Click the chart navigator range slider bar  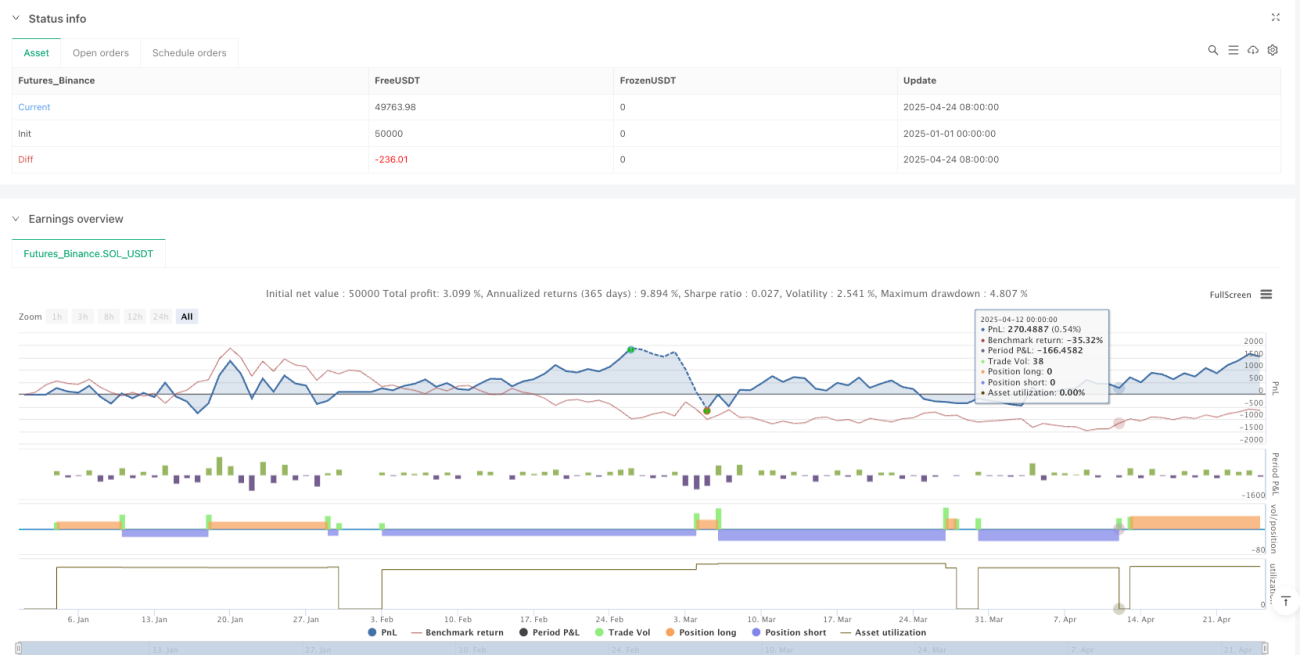642,648
